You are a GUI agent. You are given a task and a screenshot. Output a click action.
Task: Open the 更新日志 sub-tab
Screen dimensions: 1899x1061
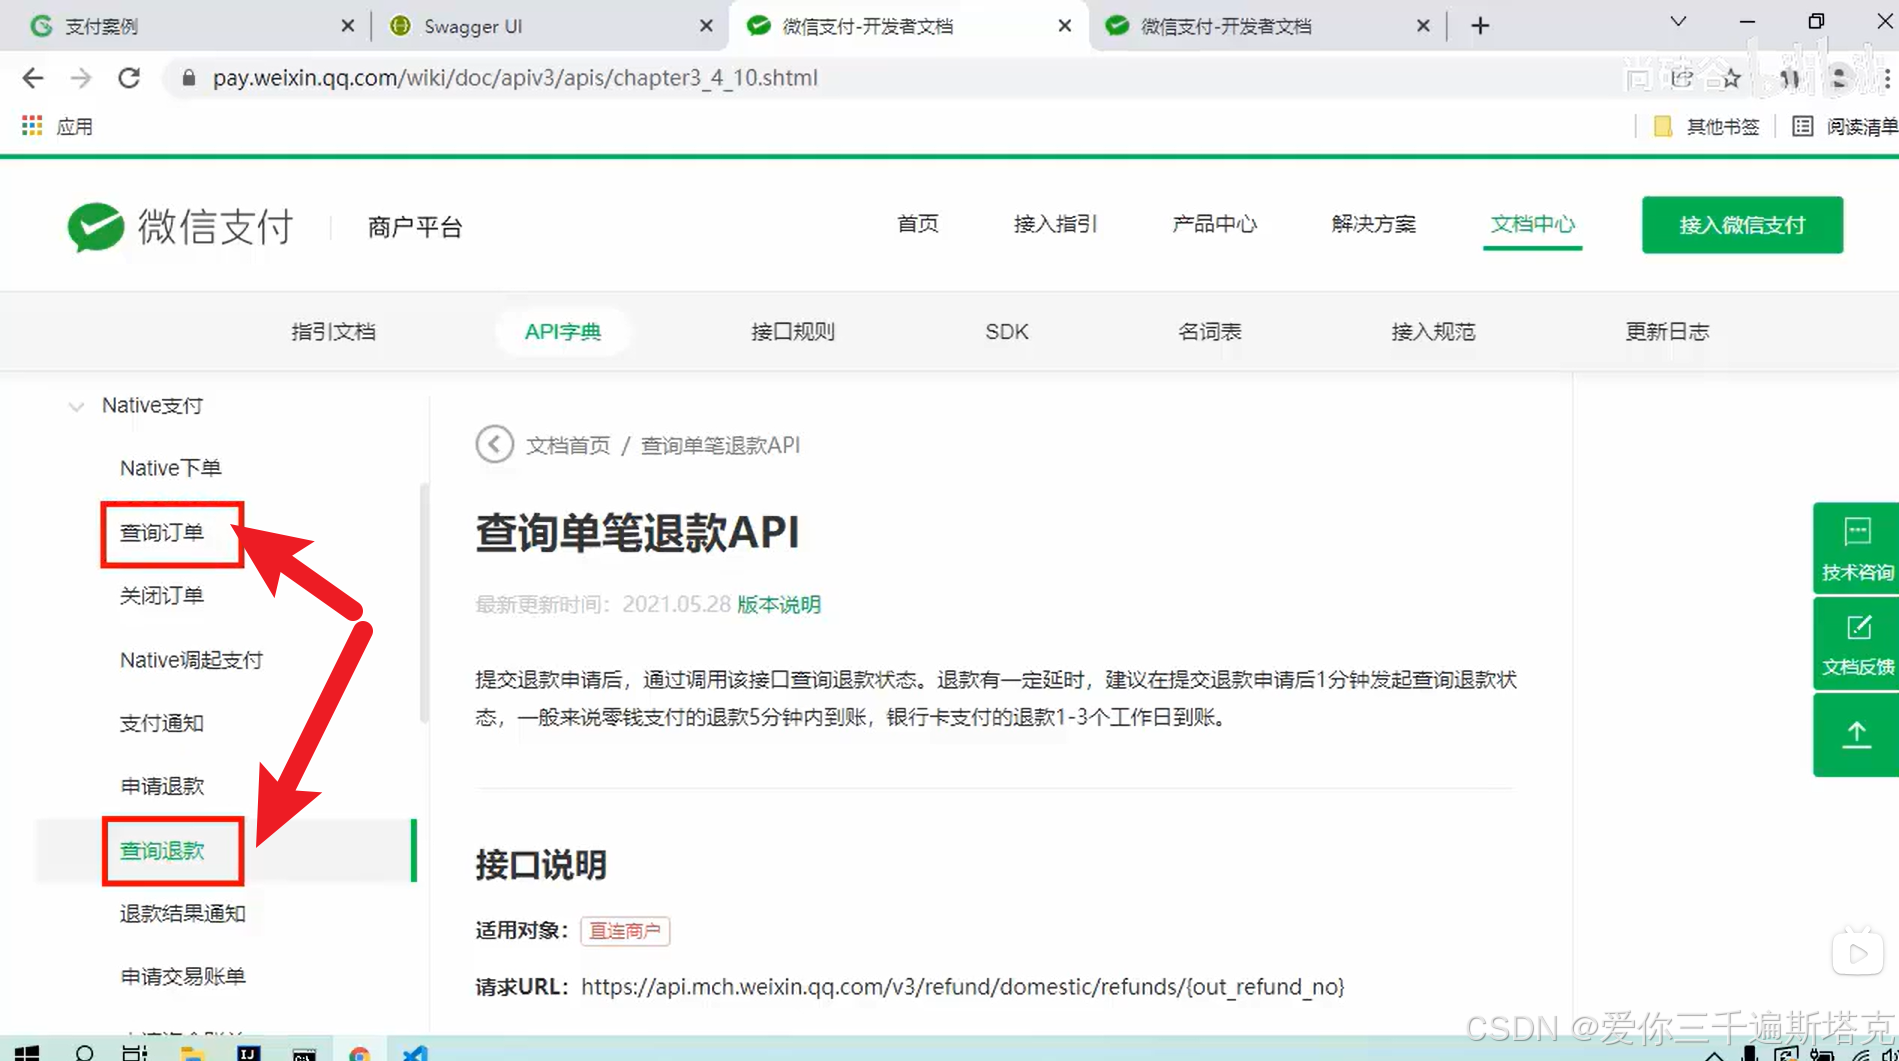1666,332
